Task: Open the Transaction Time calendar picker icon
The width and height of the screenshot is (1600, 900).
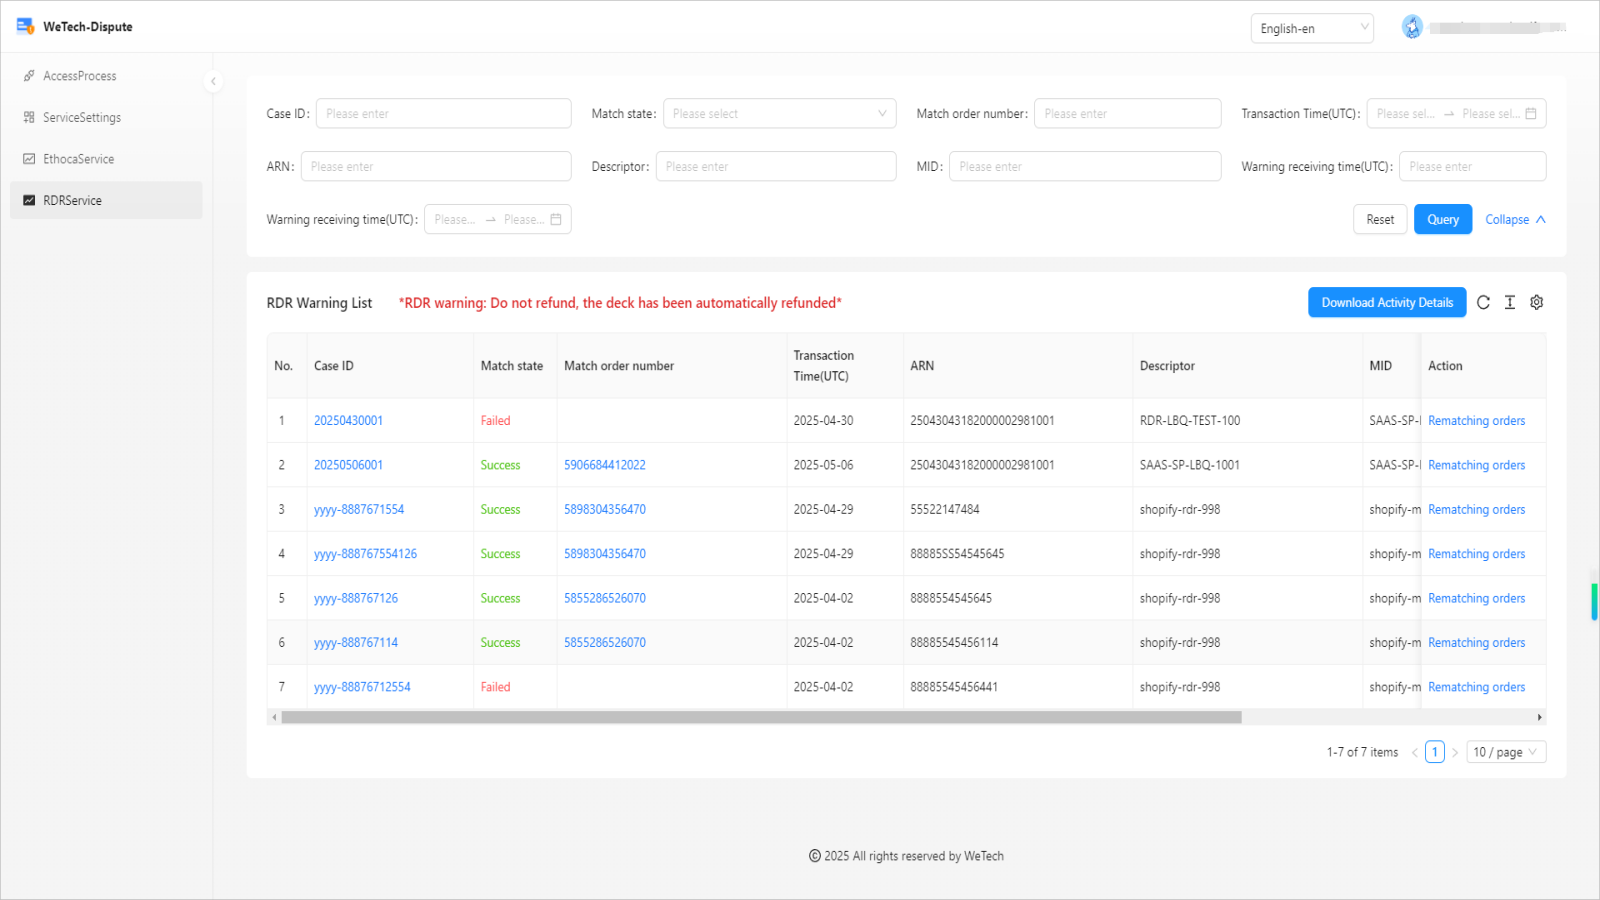Action: [x=1531, y=114]
